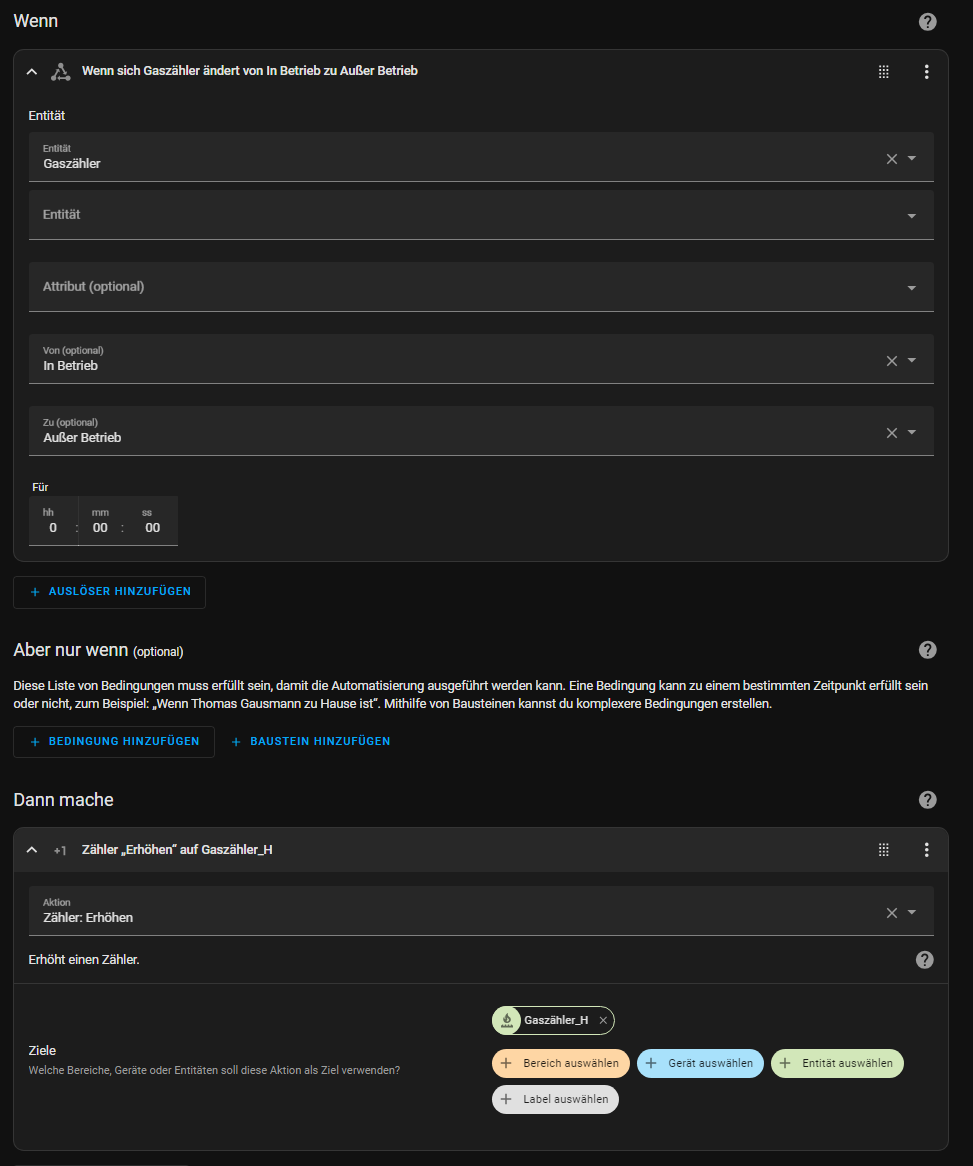Collapse the Gaszähler trigger card
973x1166 pixels.
(x=32, y=72)
